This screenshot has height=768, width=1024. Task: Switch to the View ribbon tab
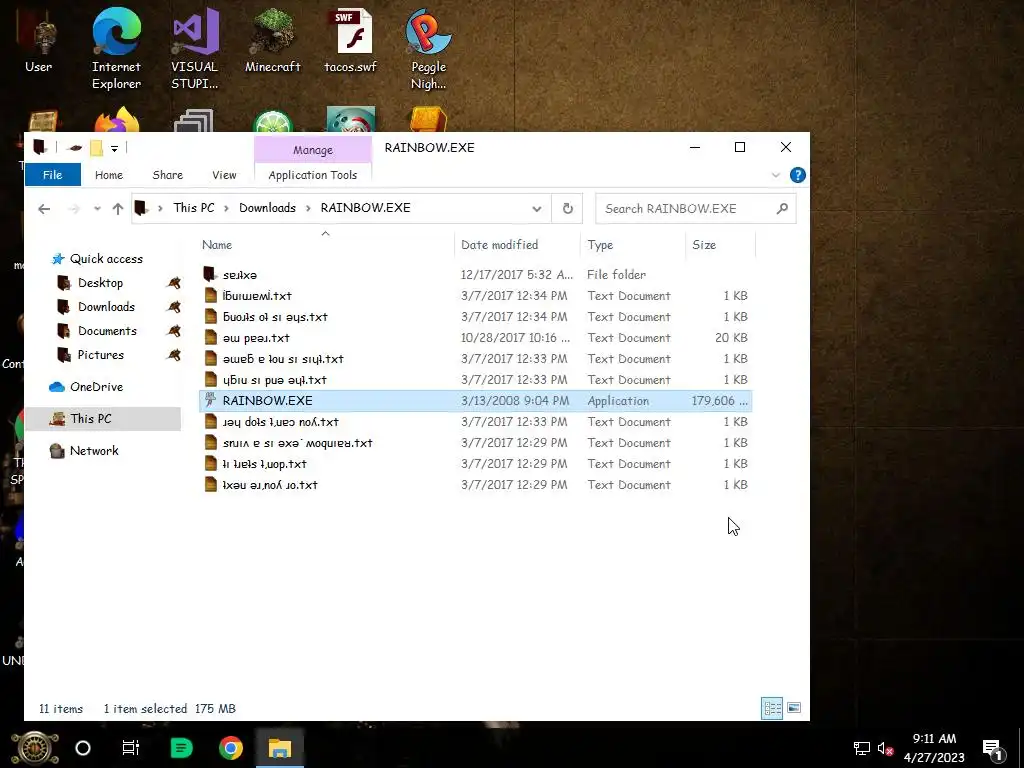coord(224,175)
